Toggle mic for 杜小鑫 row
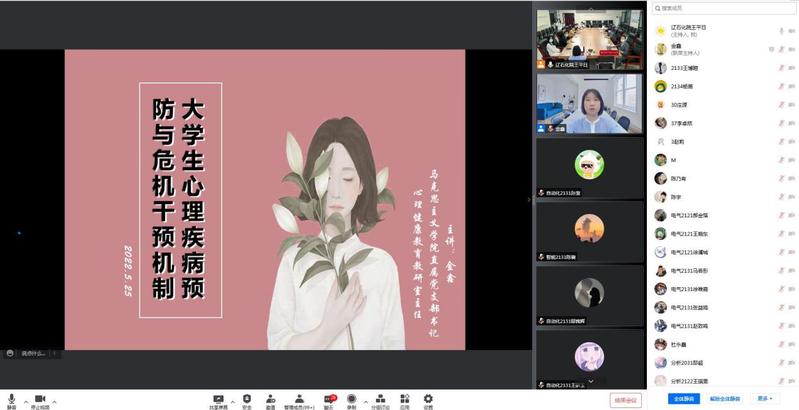The height and width of the screenshot is (410, 799). (781, 344)
